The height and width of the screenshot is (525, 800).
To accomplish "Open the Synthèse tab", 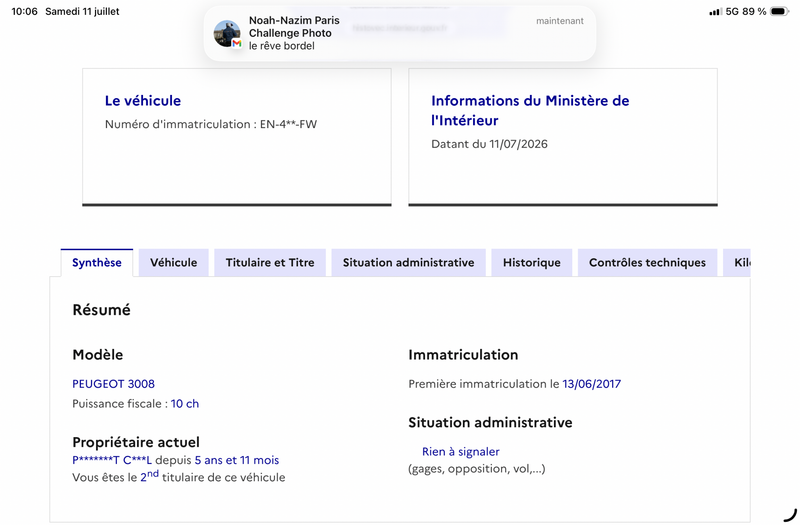I will click(97, 263).
